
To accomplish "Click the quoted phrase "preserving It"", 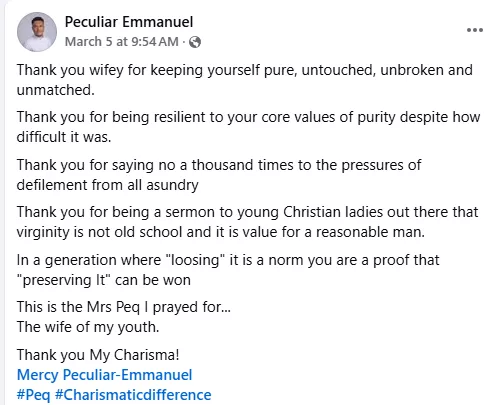I will 63,280.
